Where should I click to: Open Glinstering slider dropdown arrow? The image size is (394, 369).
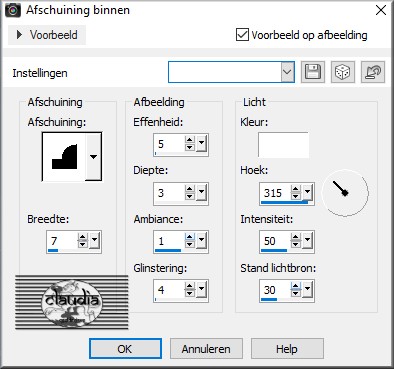click(201, 289)
